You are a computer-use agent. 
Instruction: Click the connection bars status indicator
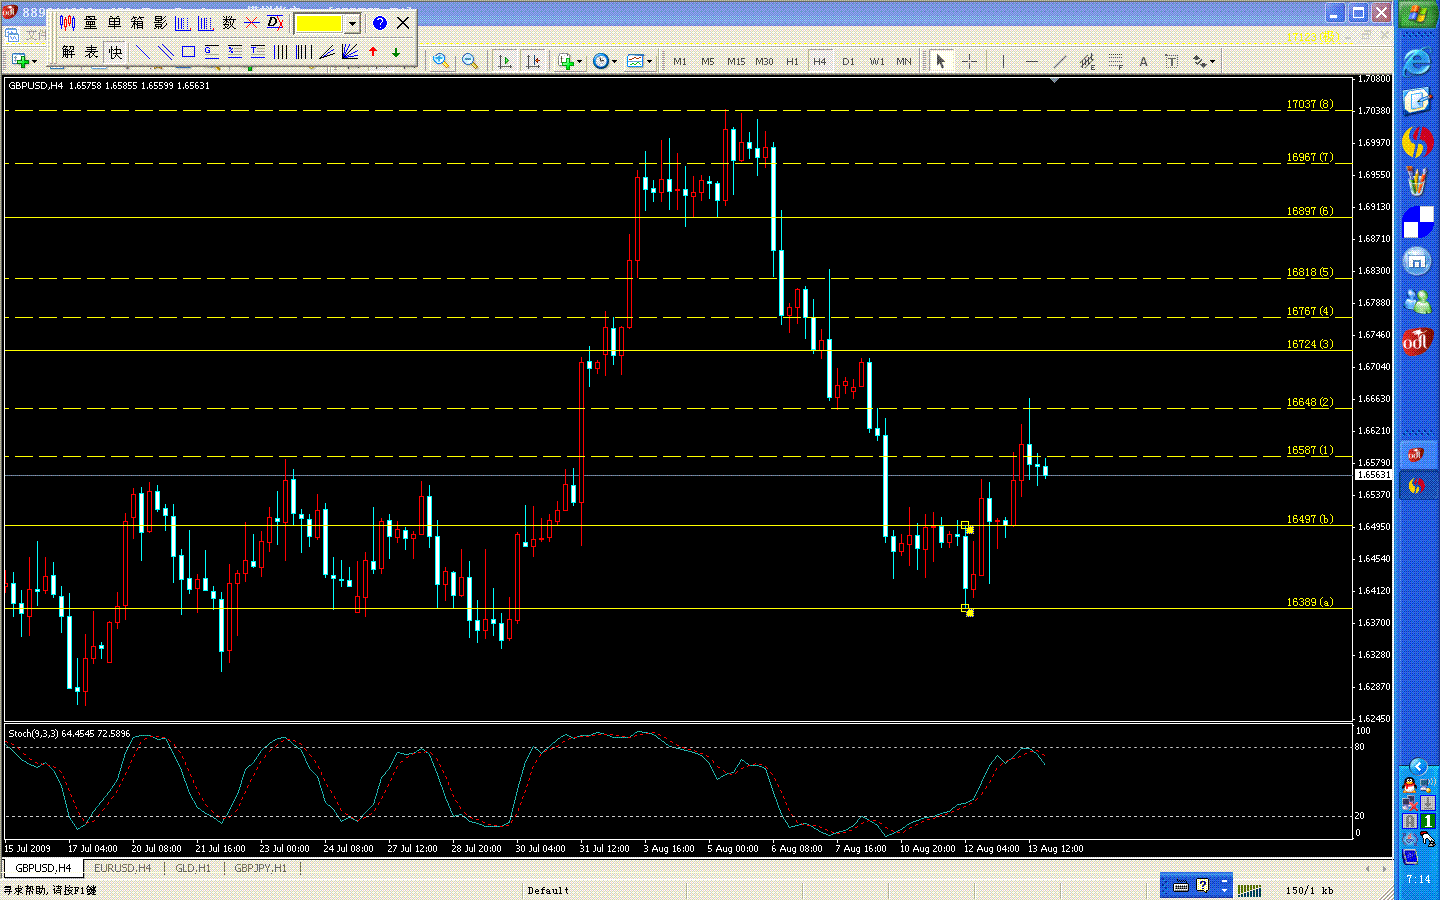1249,890
